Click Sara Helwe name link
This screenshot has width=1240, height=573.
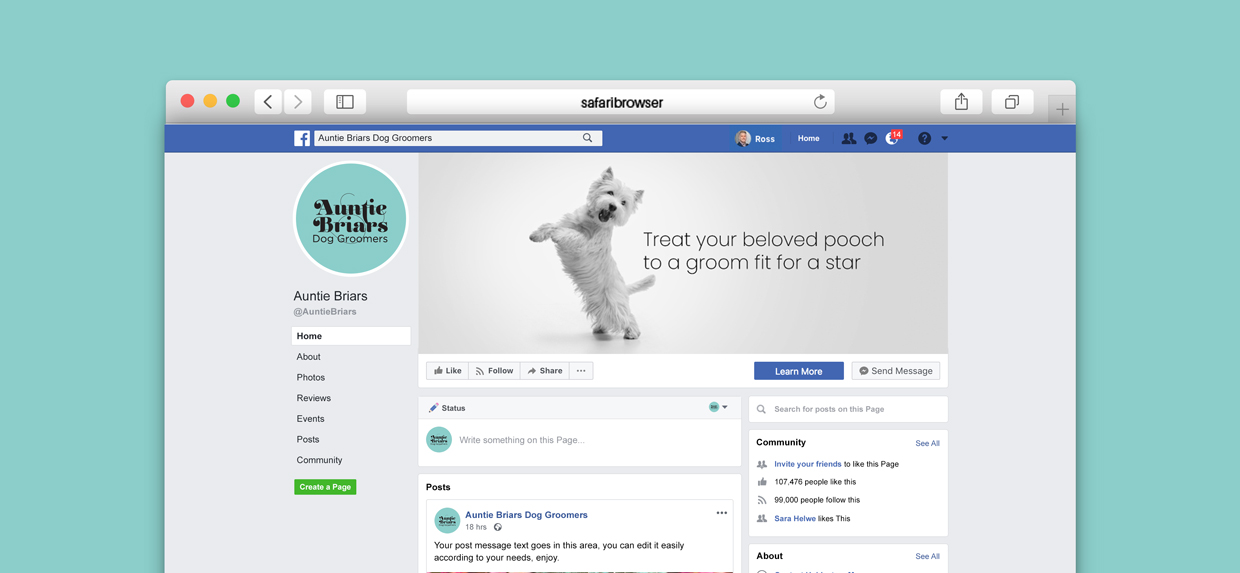(x=795, y=519)
